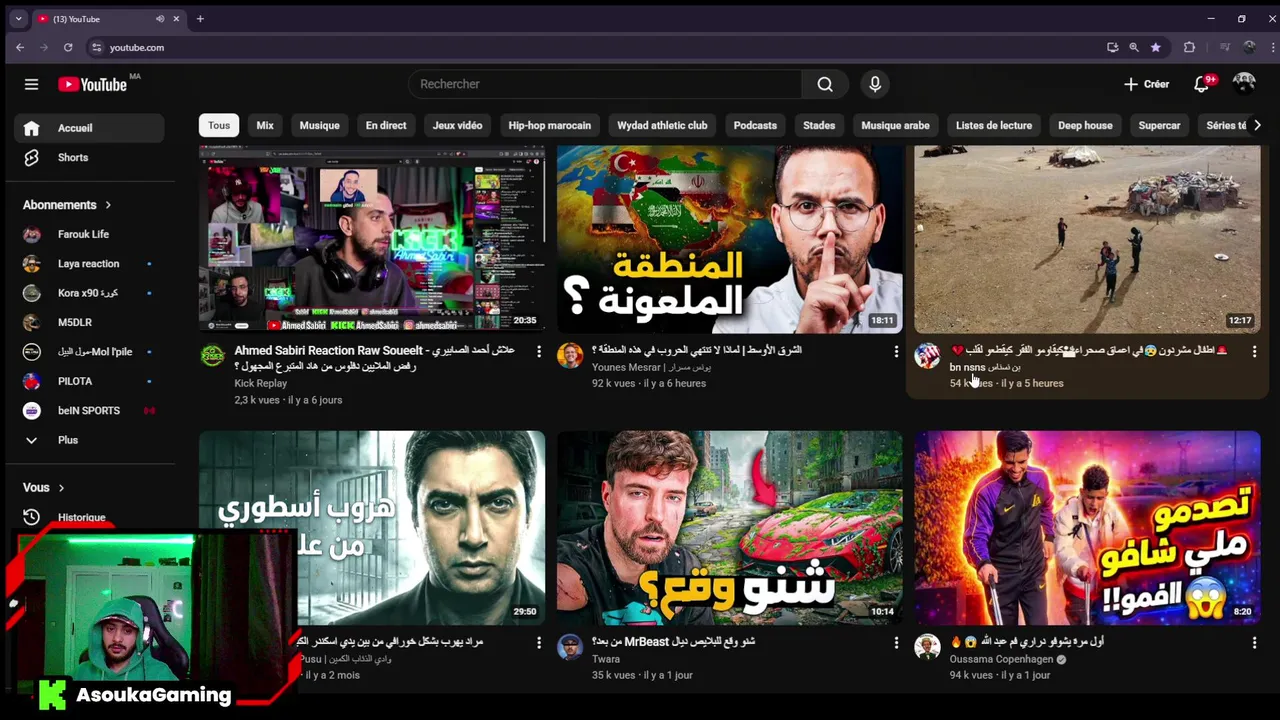Open Laya reaction subscription
1280x720 pixels.
click(89, 263)
